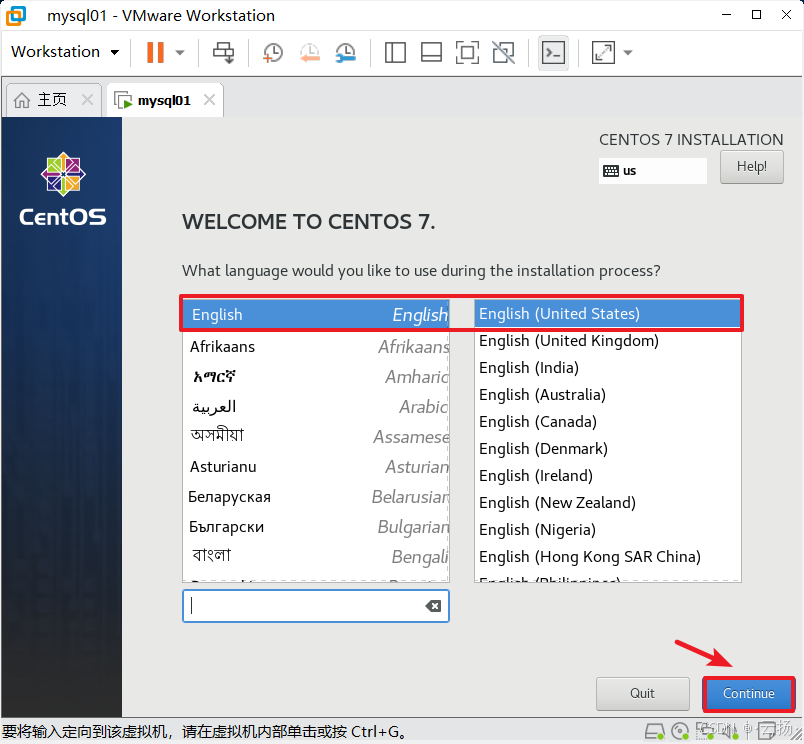804x744 pixels.
Task: Click the us keyboard layout indicator
Action: 652,171
